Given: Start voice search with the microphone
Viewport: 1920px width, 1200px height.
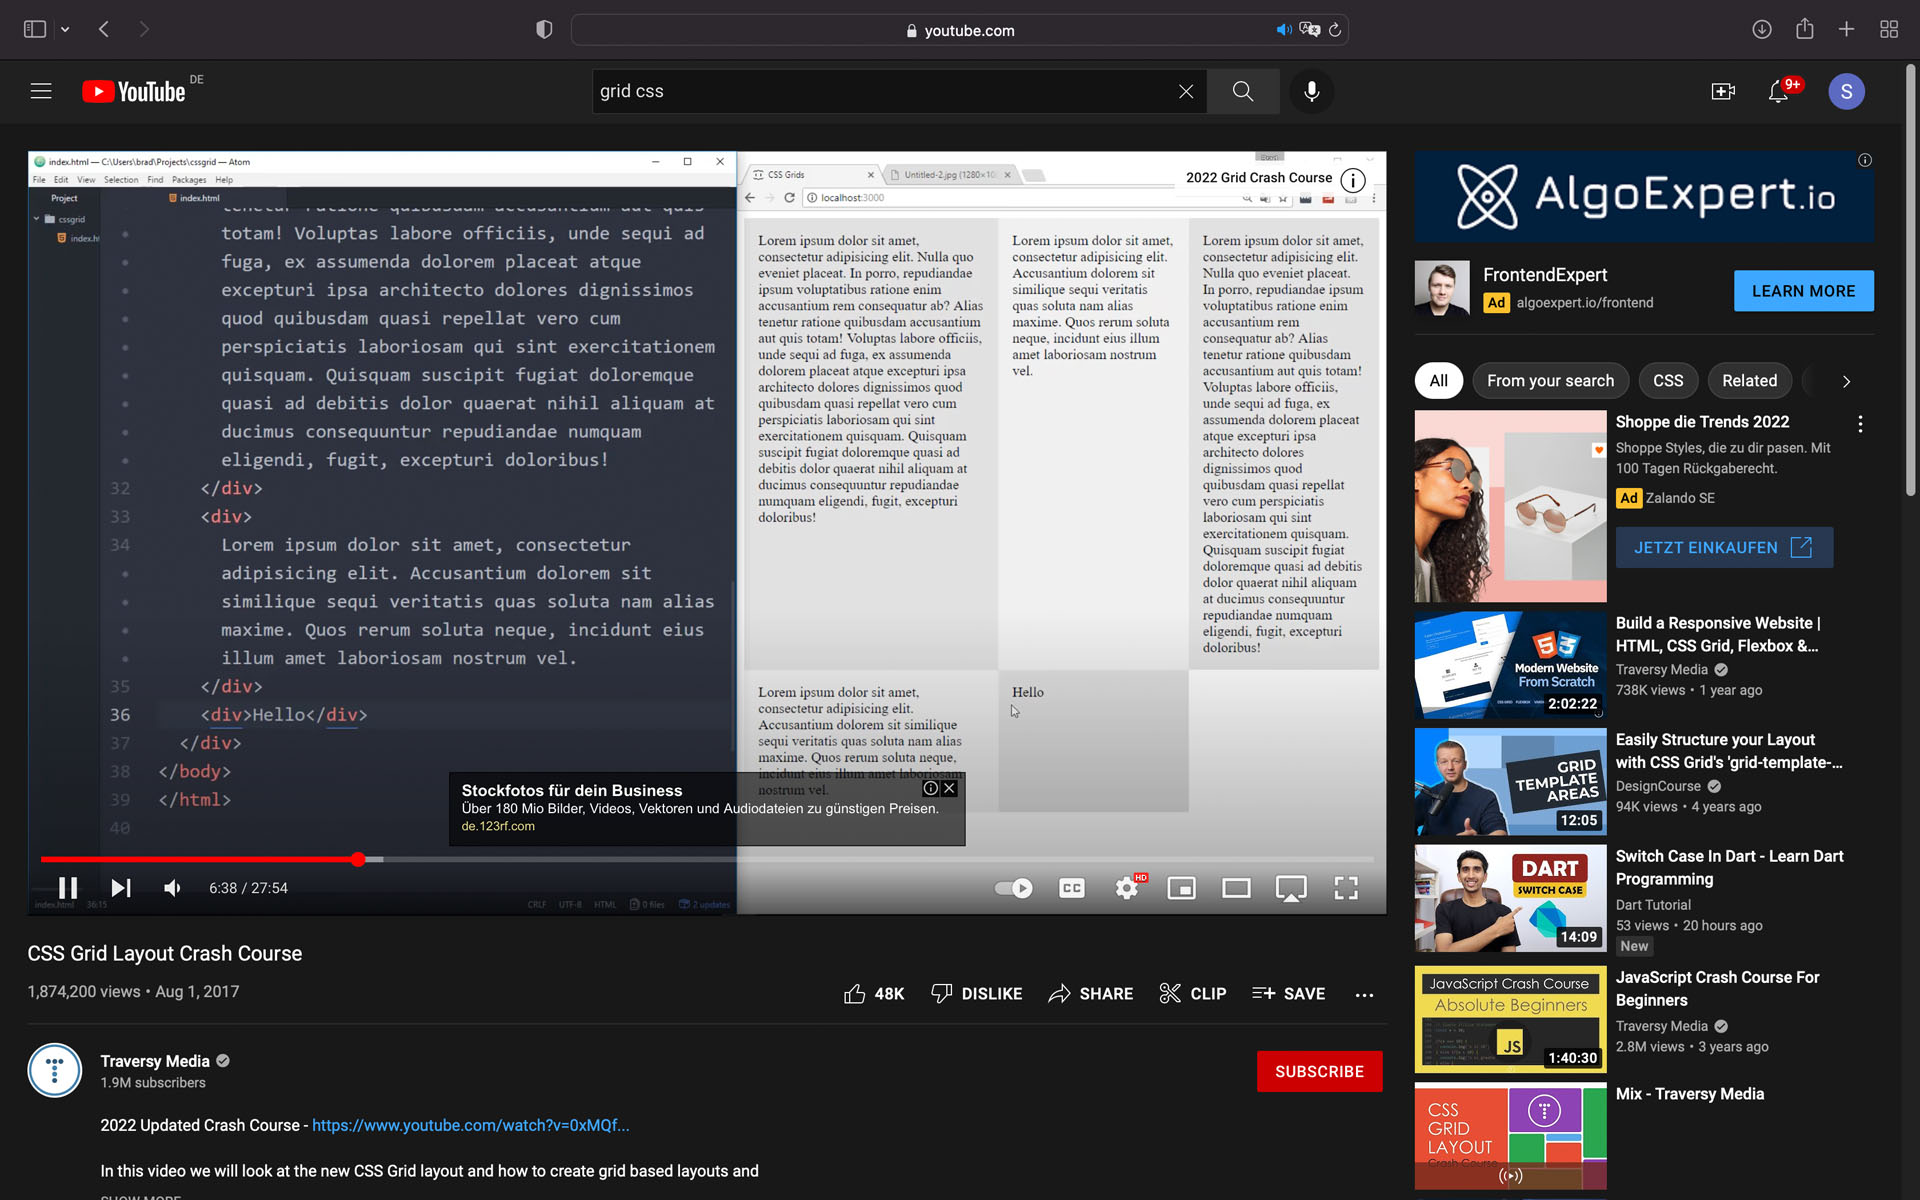Looking at the screenshot, I should tap(1311, 91).
